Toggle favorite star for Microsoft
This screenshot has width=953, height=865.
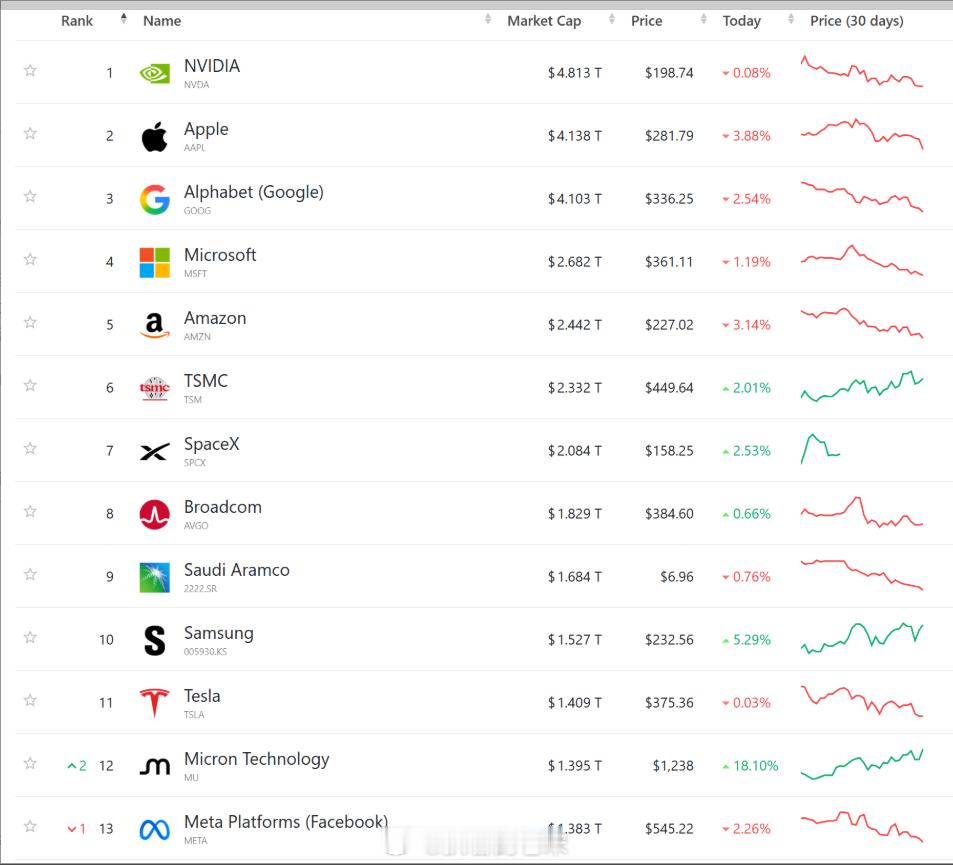point(30,260)
